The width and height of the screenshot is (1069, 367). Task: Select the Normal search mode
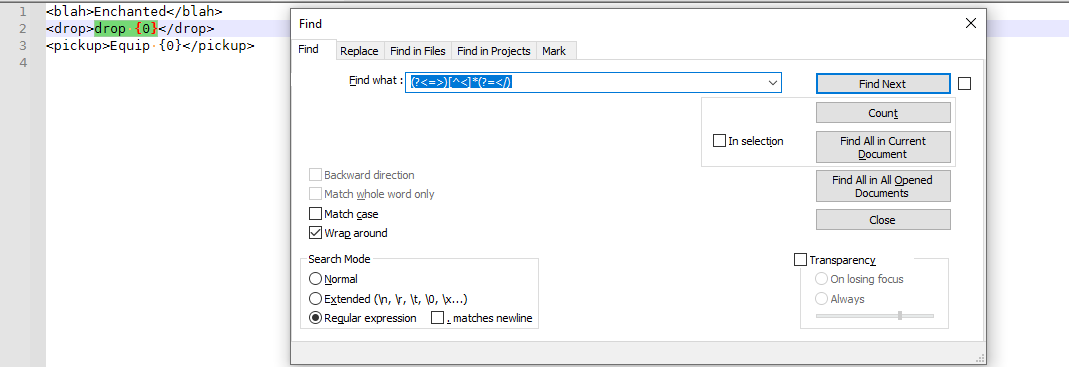pyautogui.click(x=315, y=279)
